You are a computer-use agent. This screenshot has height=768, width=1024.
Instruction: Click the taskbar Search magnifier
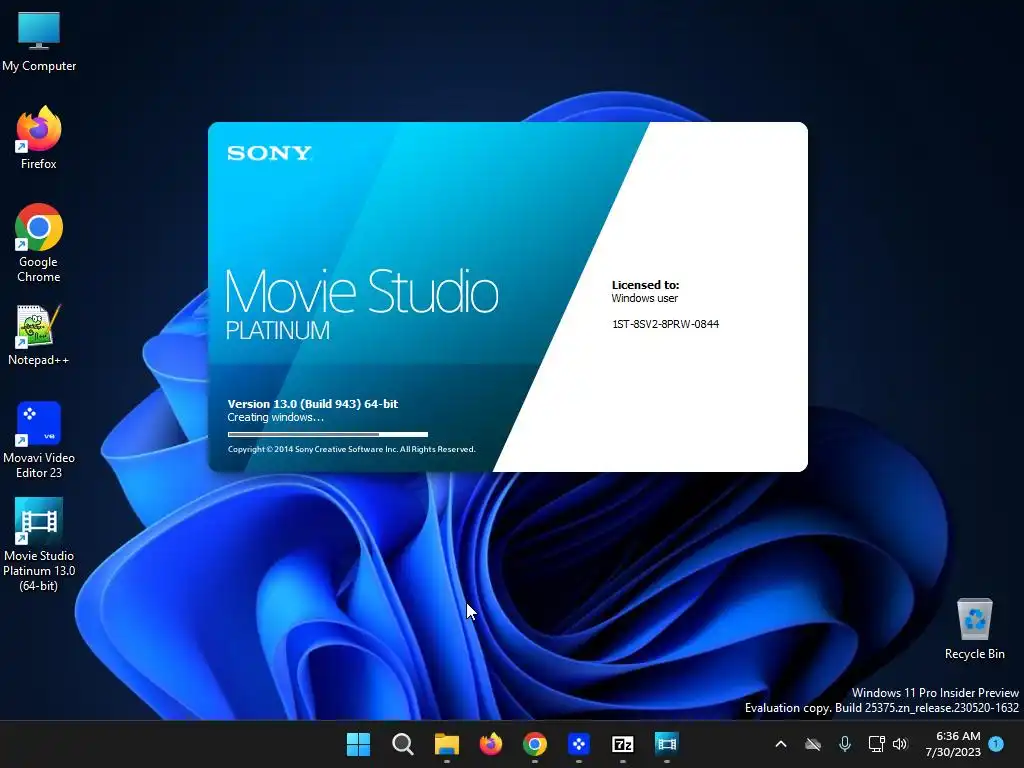coord(402,744)
